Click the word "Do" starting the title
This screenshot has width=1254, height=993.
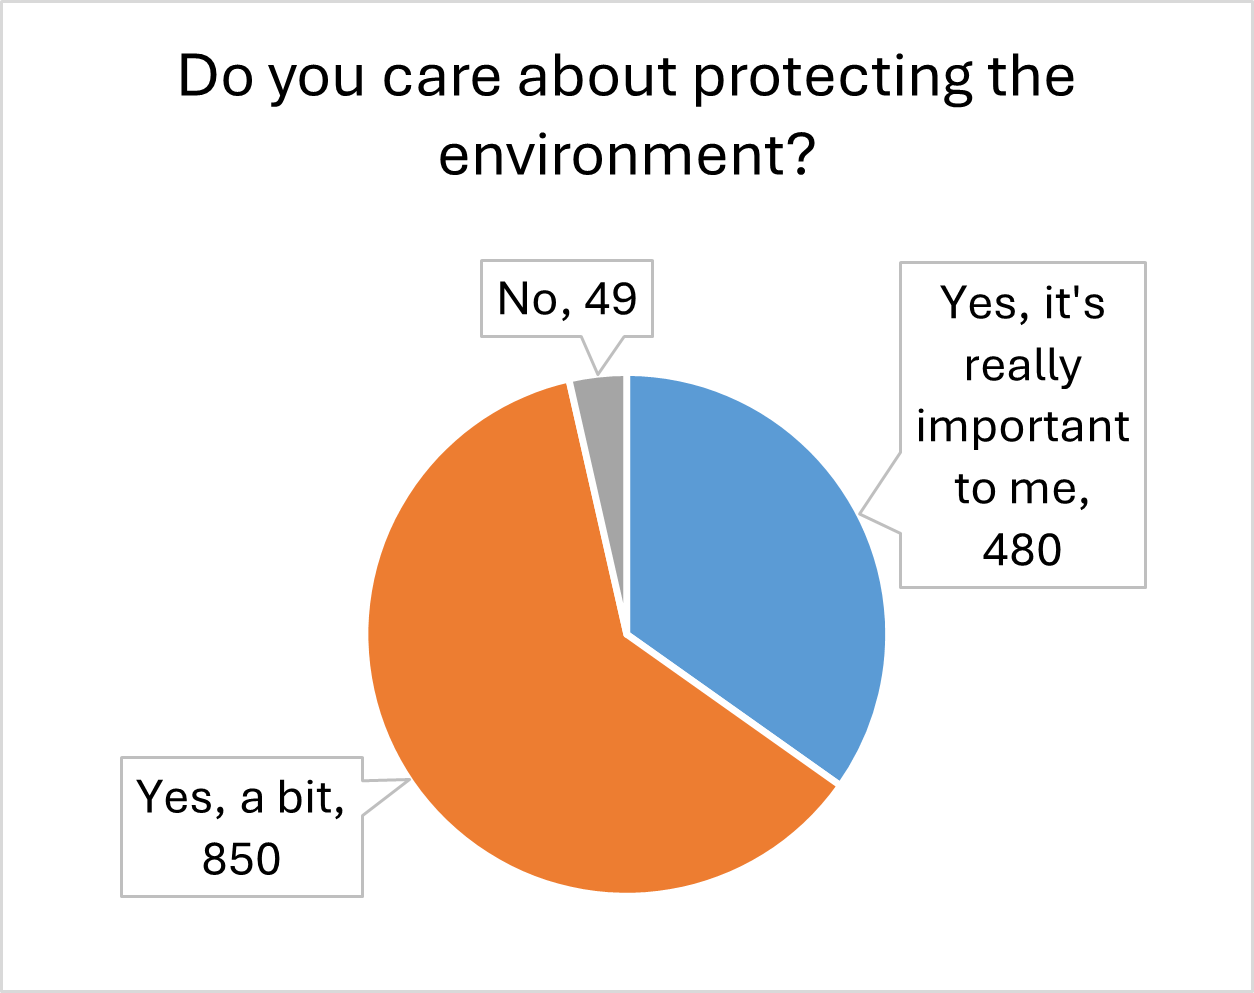point(215,77)
